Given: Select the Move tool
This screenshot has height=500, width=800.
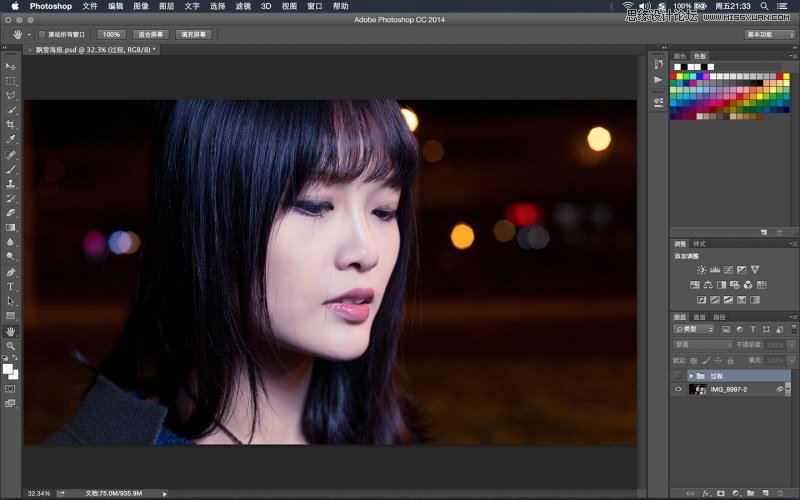Looking at the screenshot, I should [11, 66].
